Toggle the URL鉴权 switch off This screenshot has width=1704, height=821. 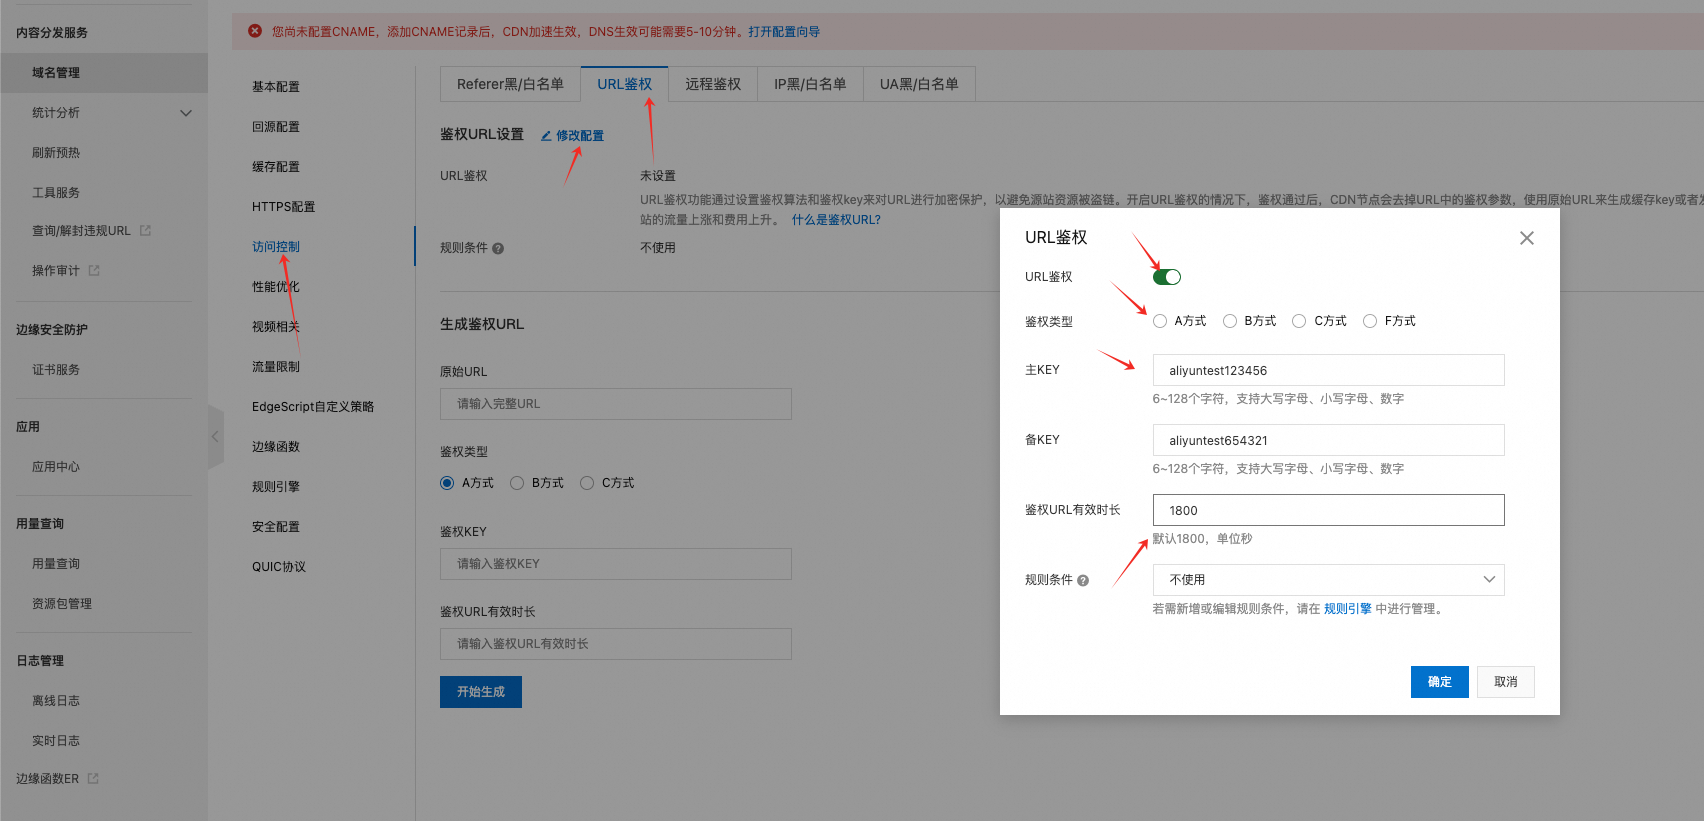pyautogui.click(x=1167, y=277)
